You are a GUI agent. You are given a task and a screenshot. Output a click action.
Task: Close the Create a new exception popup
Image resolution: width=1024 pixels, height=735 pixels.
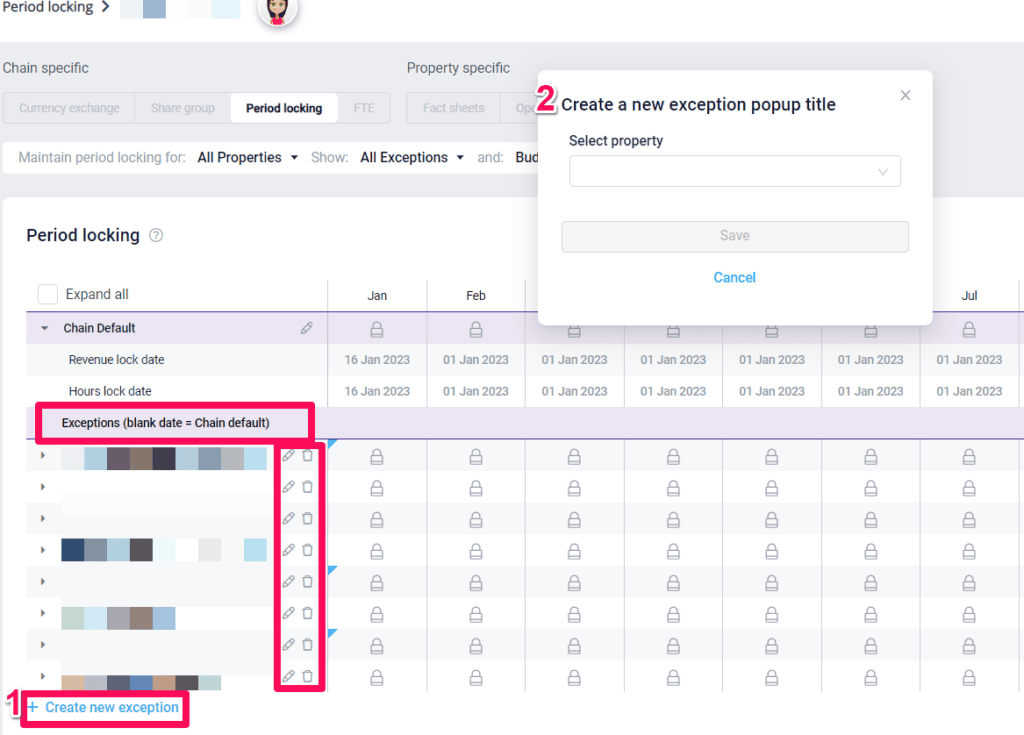click(x=905, y=95)
